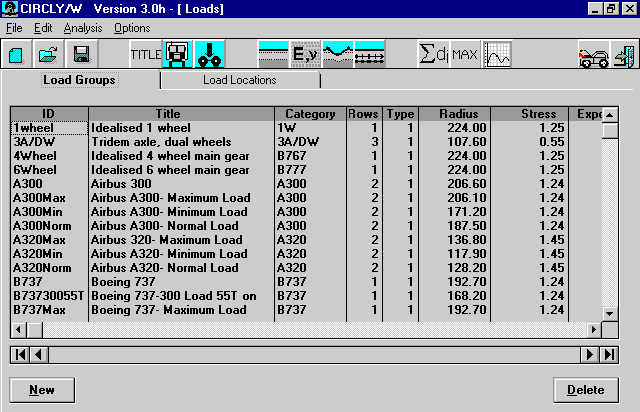The width and height of the screenshot is (640, 412).
Task: Select the B73730055T ID cell
Action: click(49, 296)
